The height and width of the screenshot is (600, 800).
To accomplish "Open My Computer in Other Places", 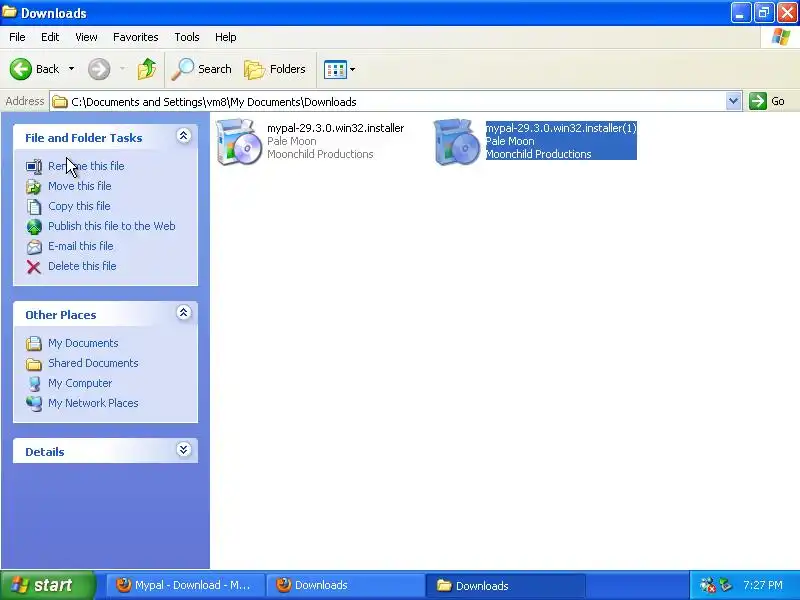I will [x=80, y=383].
